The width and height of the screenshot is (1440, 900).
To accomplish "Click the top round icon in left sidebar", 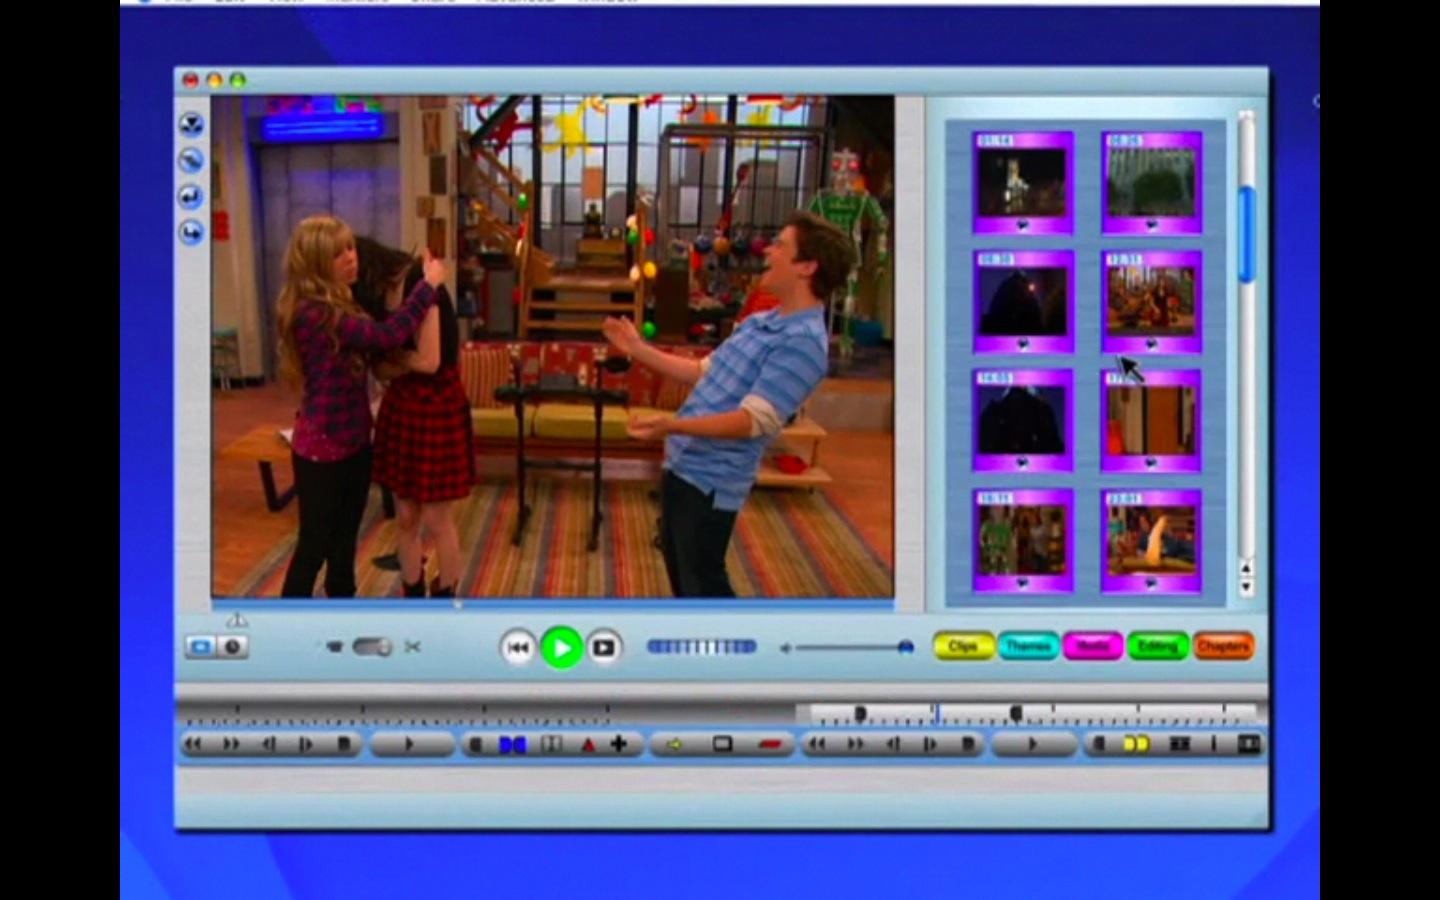I will [x=191, y=124].
